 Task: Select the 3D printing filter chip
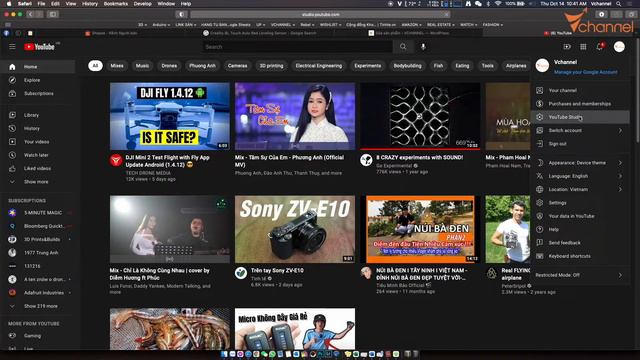(271, 66)
